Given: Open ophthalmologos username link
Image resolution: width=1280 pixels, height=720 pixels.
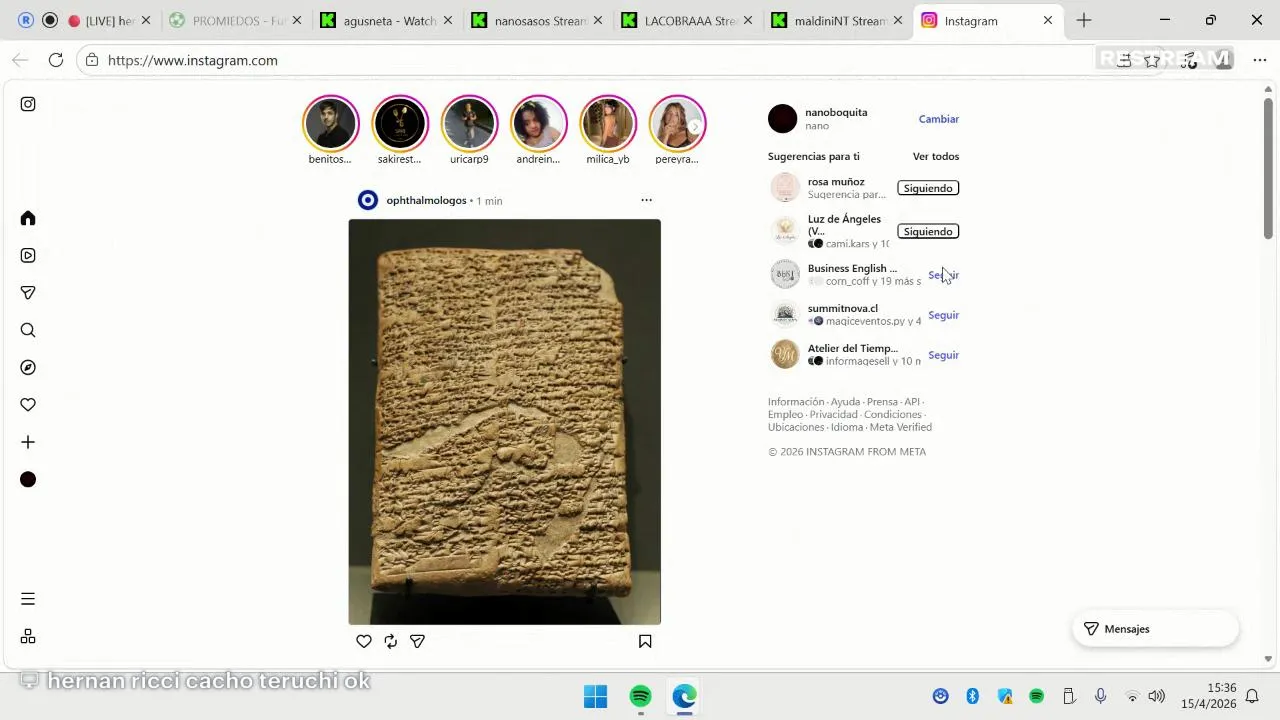Looking at the screenshot, I should [x=426, y=200].
